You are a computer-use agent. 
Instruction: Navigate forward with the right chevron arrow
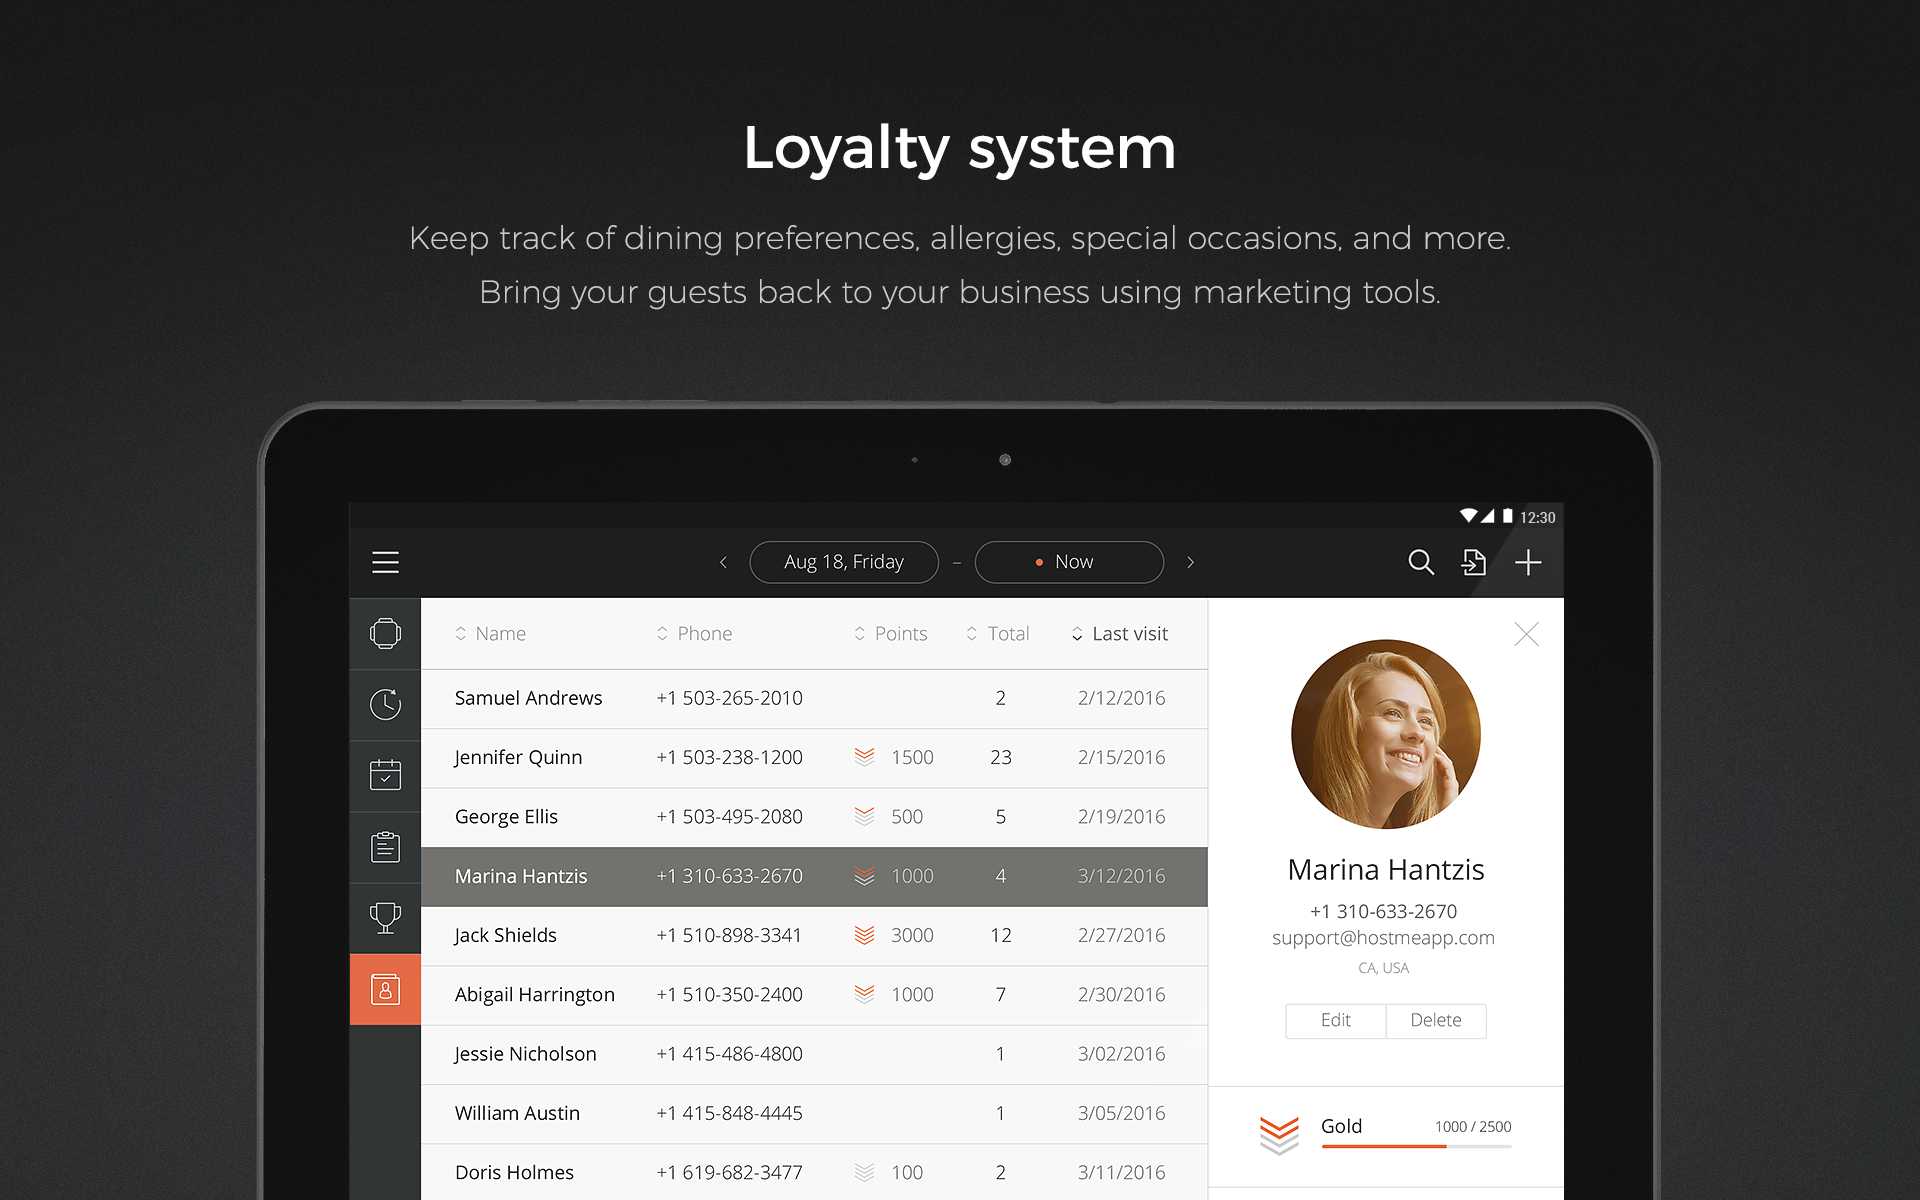1190,562
